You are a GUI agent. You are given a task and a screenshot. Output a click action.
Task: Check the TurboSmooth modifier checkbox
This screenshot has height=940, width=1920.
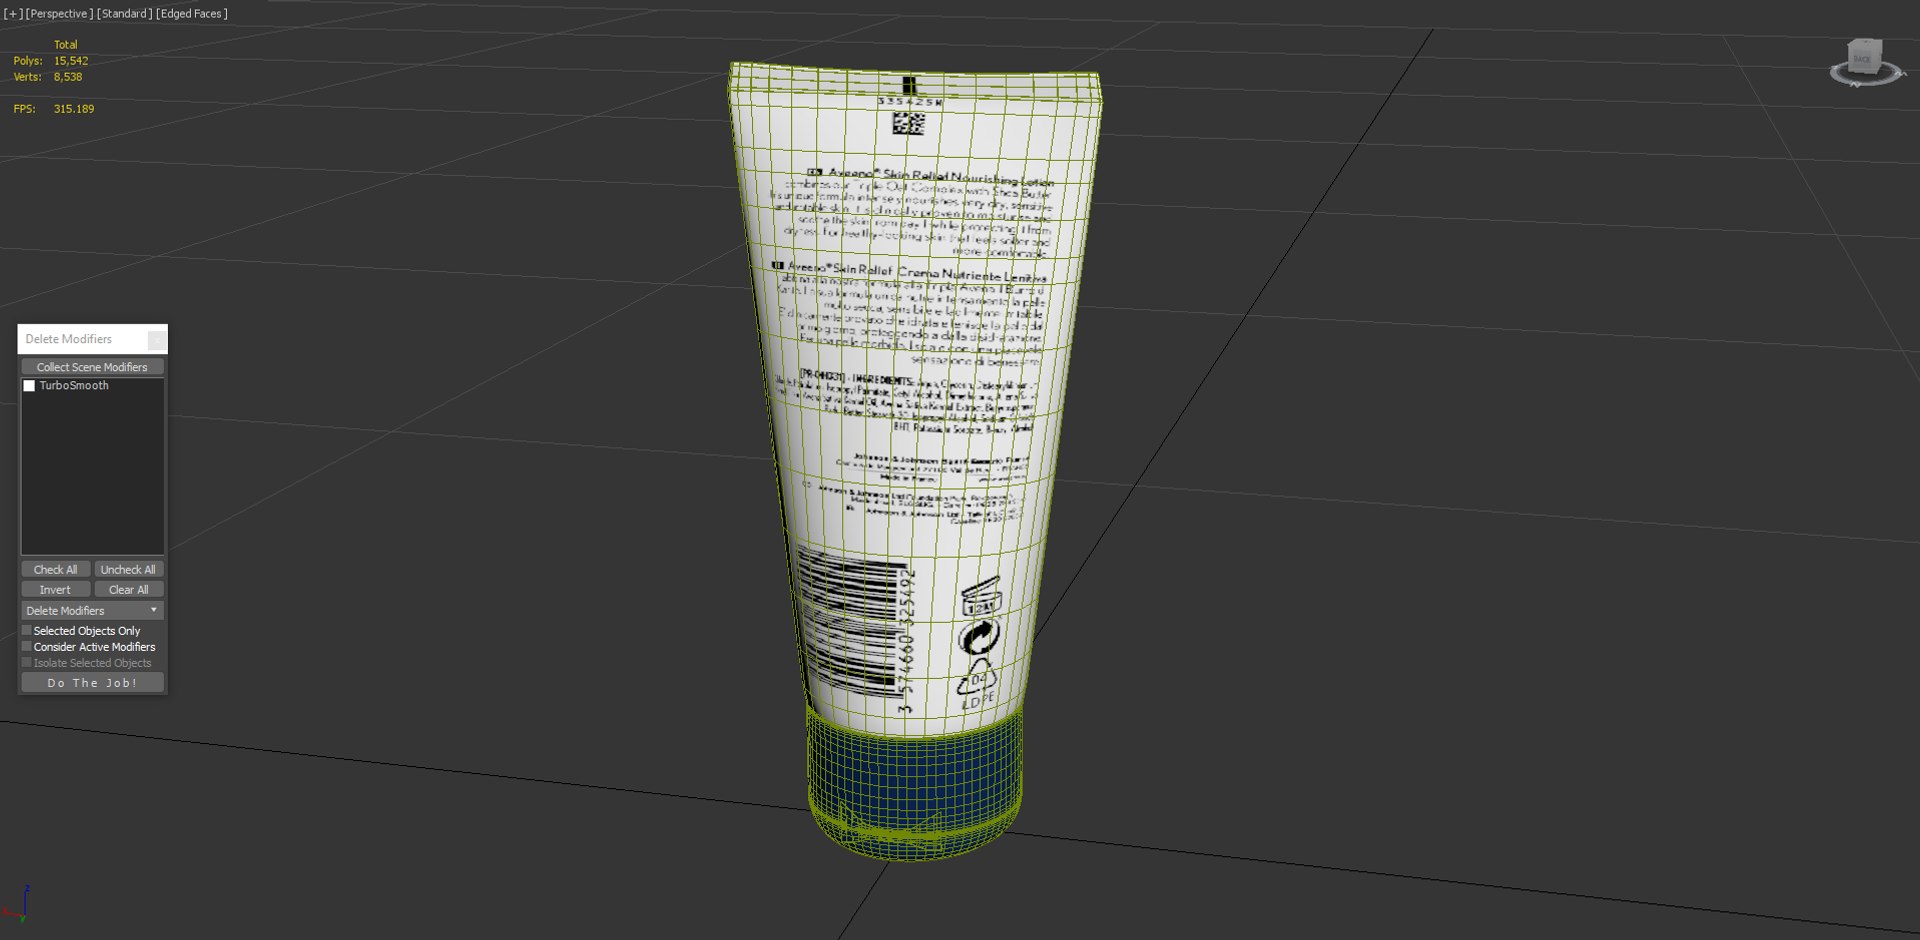(29, 386)
